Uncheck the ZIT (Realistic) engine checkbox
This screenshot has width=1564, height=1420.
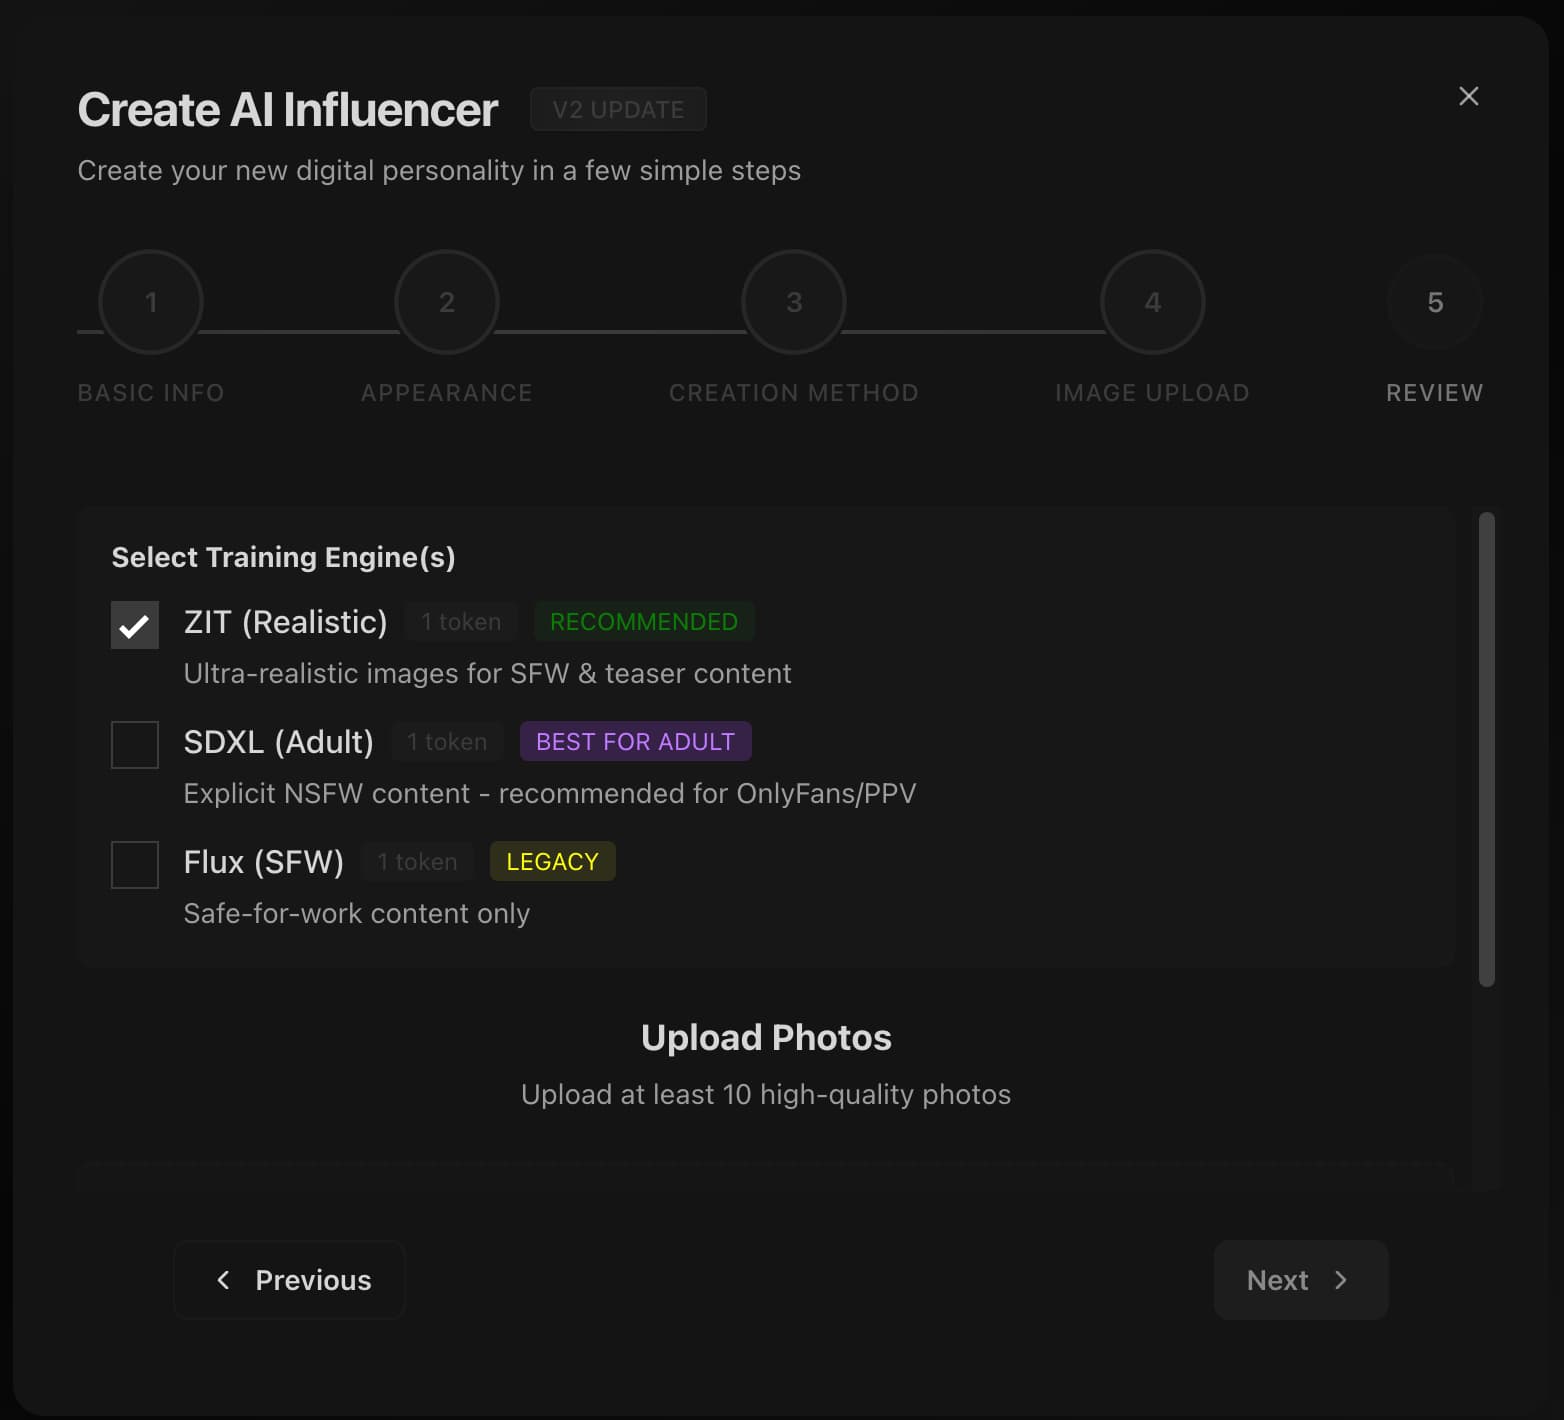tap(134, 624)
